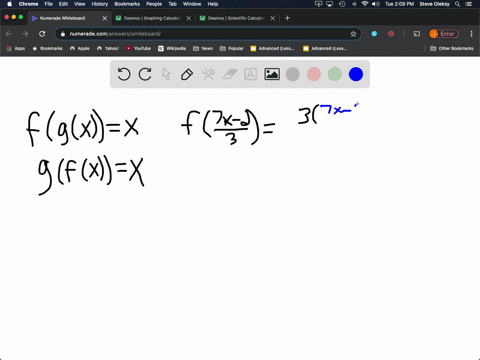Screen dimensions: 480x360
Task: Click the Bluetooth menu bar icon
Action: [354, 4]
